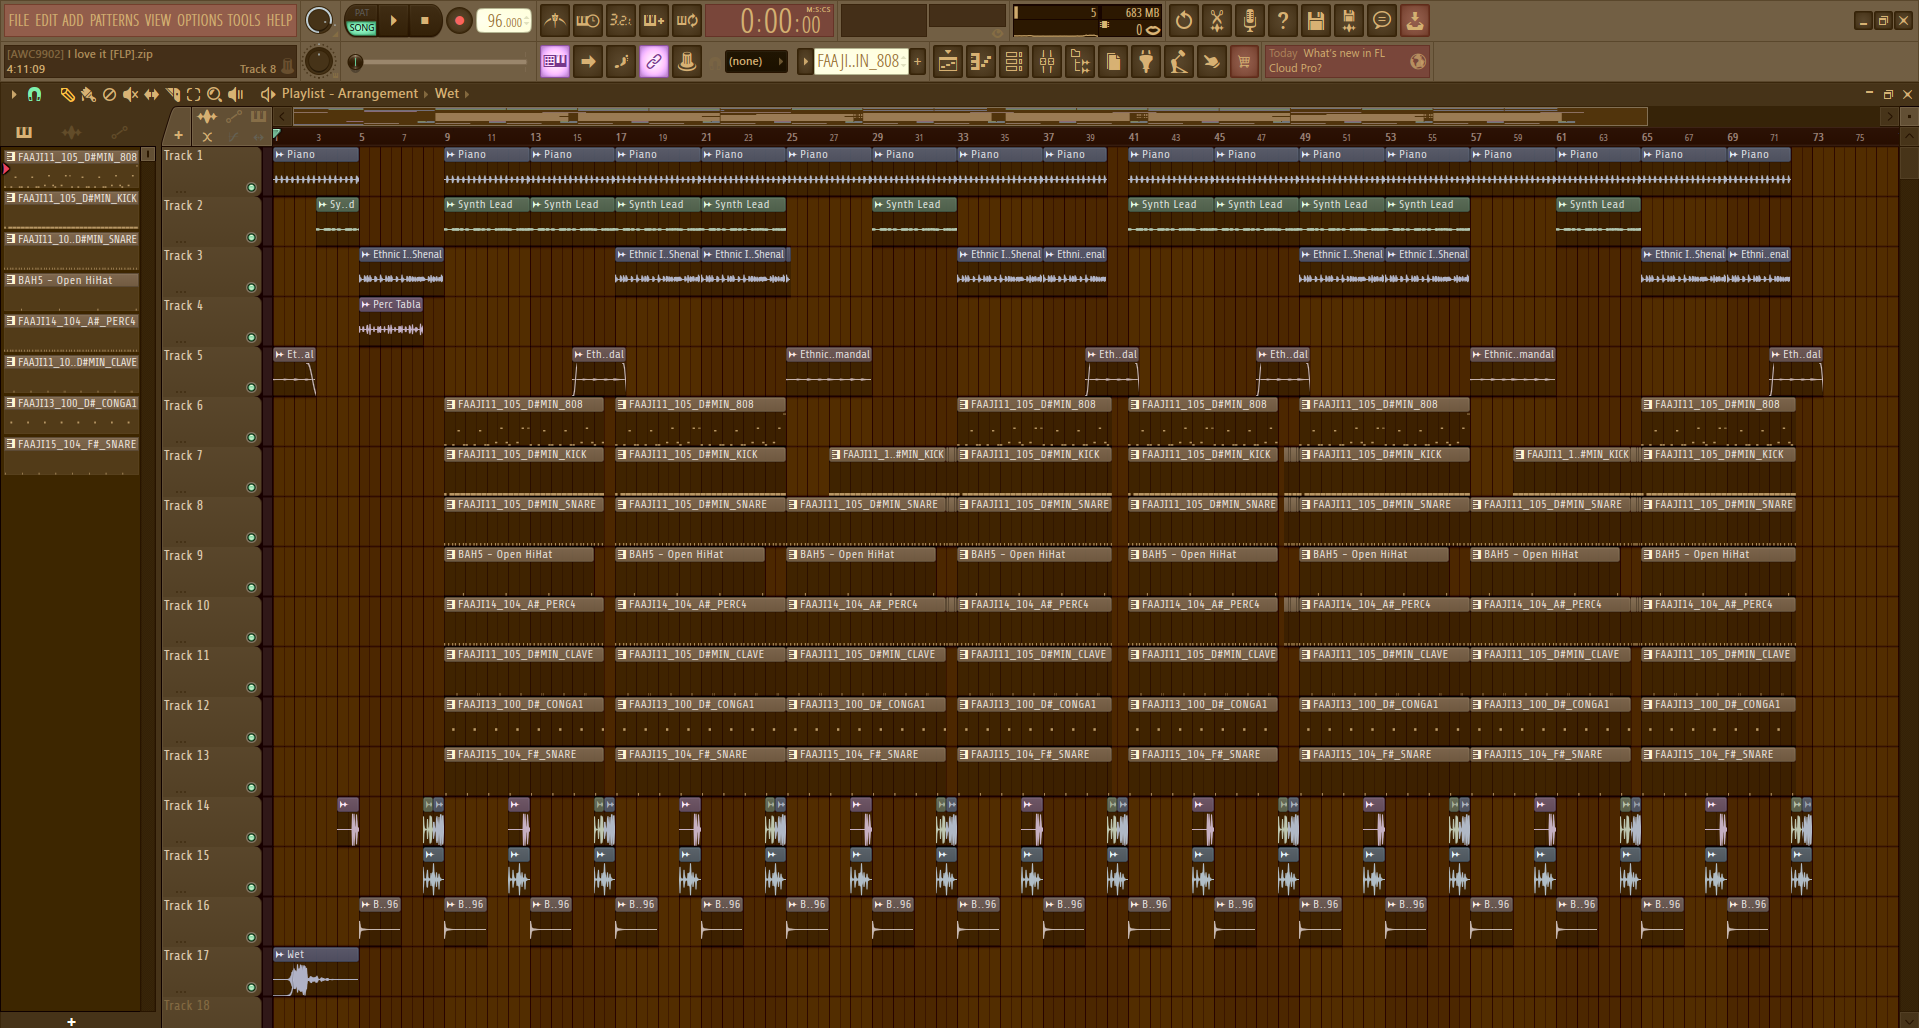
Task: Mute Track 1 with its green dot
Action: pyautogui.click(x=251, y=187)
